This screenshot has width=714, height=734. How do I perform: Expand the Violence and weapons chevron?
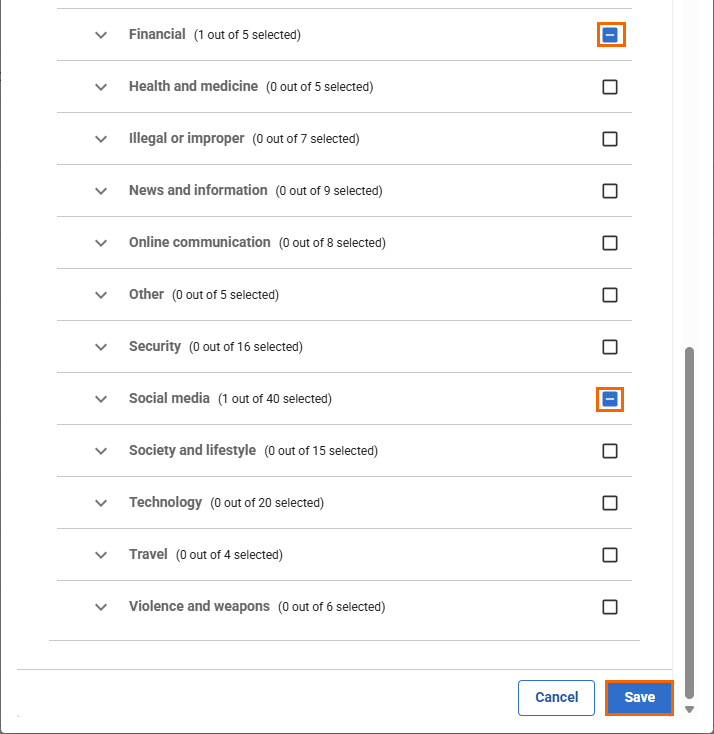coord(100,607)
